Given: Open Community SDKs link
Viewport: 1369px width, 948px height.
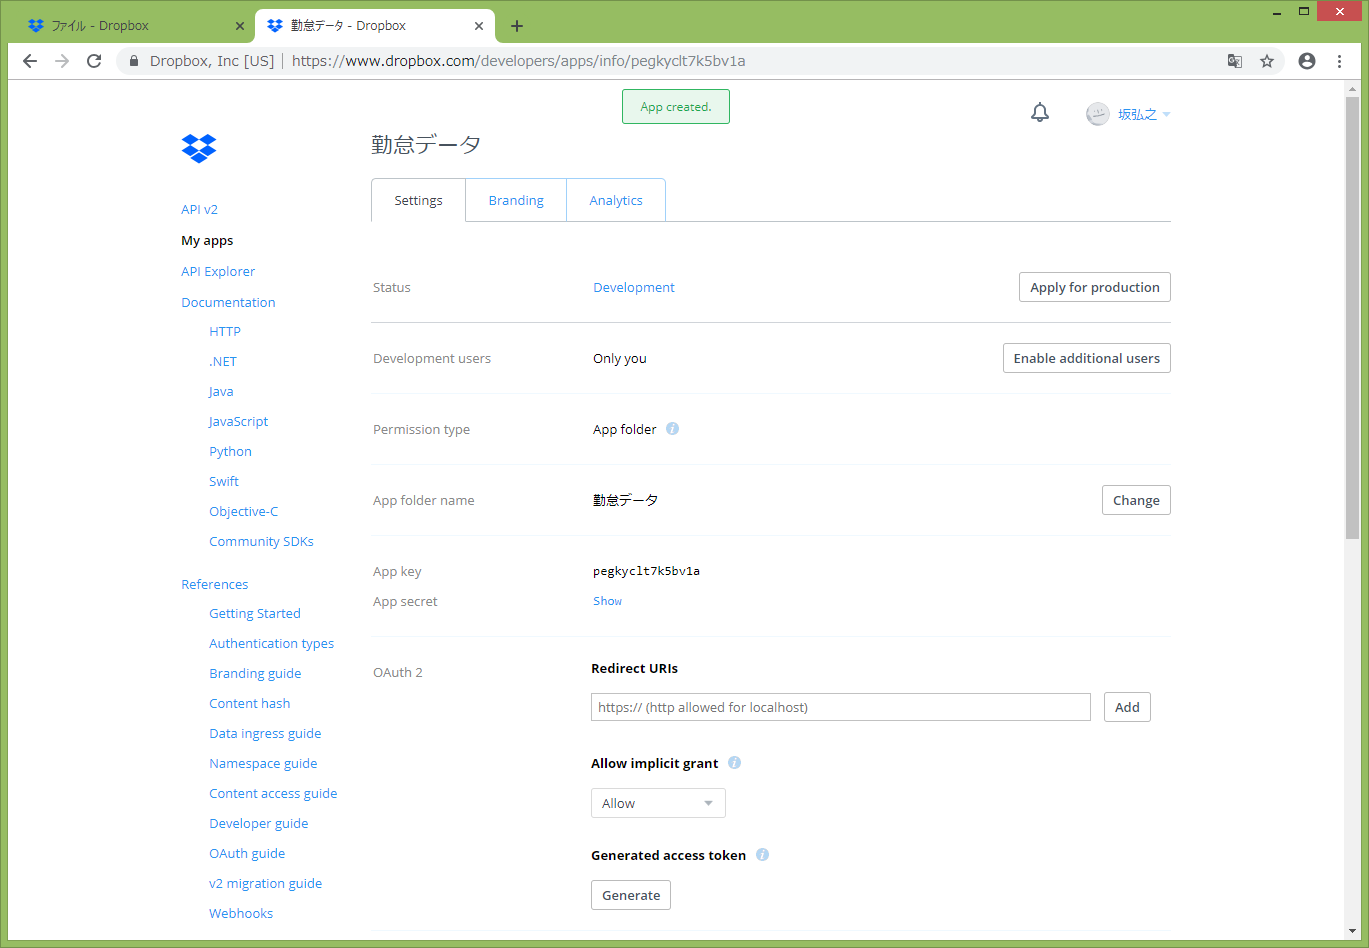Looking at the screenshot, I should point(261,541).
